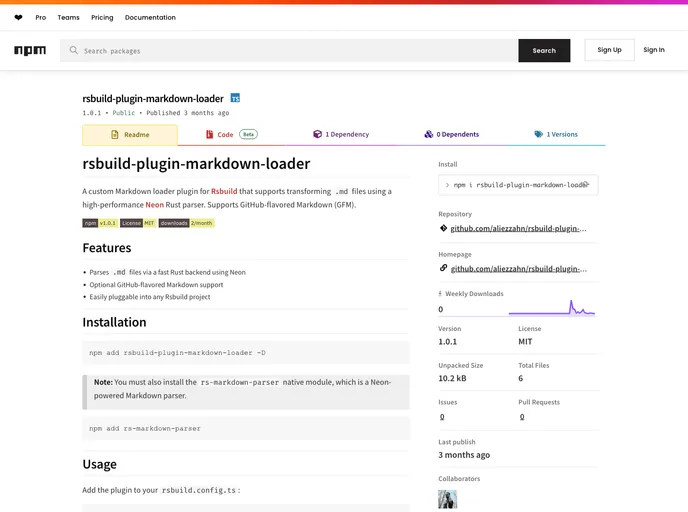Click the npm v1.0.1 badge
The width and height of the screenshot is (688, 512).
[x=100, y=223]
